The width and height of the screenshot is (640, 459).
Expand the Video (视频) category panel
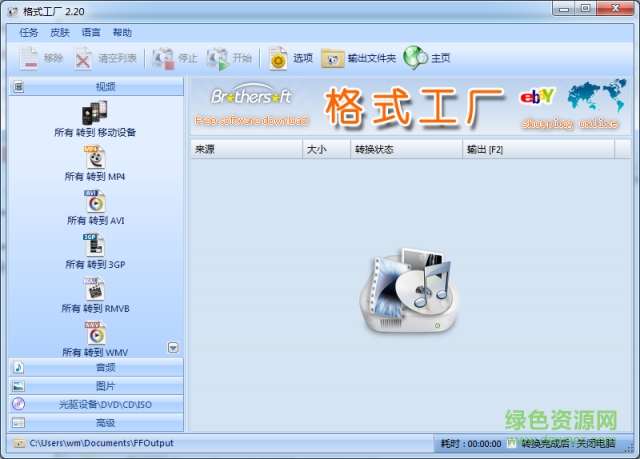[x=96, y=86]
